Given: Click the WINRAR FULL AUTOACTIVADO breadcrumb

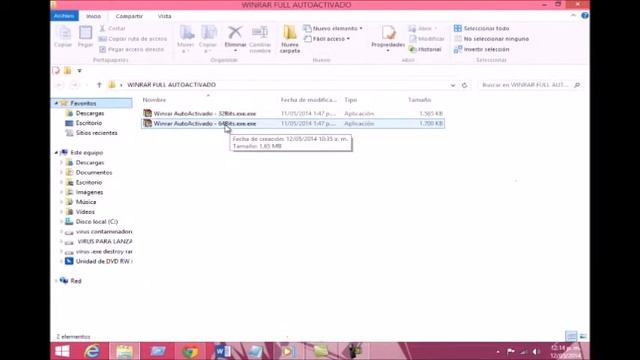Looking at the screenshot, I should click(171, 85).
